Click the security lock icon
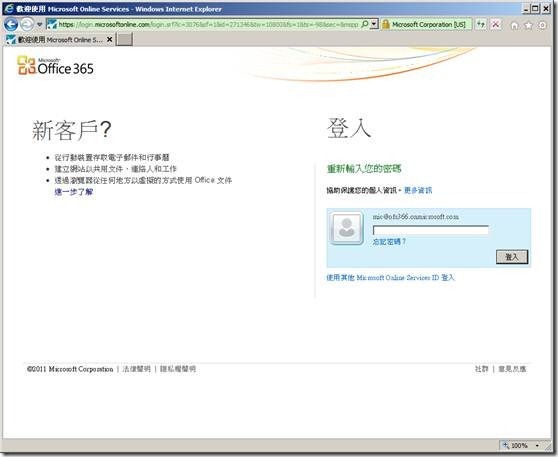The width and height of the screenshot is (558, 457). pos(385,24)
